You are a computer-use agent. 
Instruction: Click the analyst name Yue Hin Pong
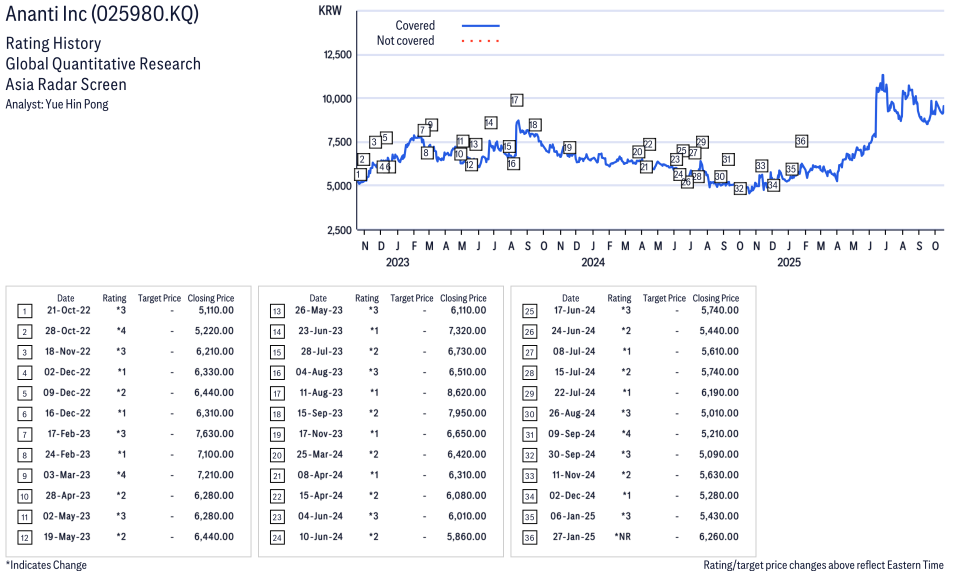(x=57, y=104)
